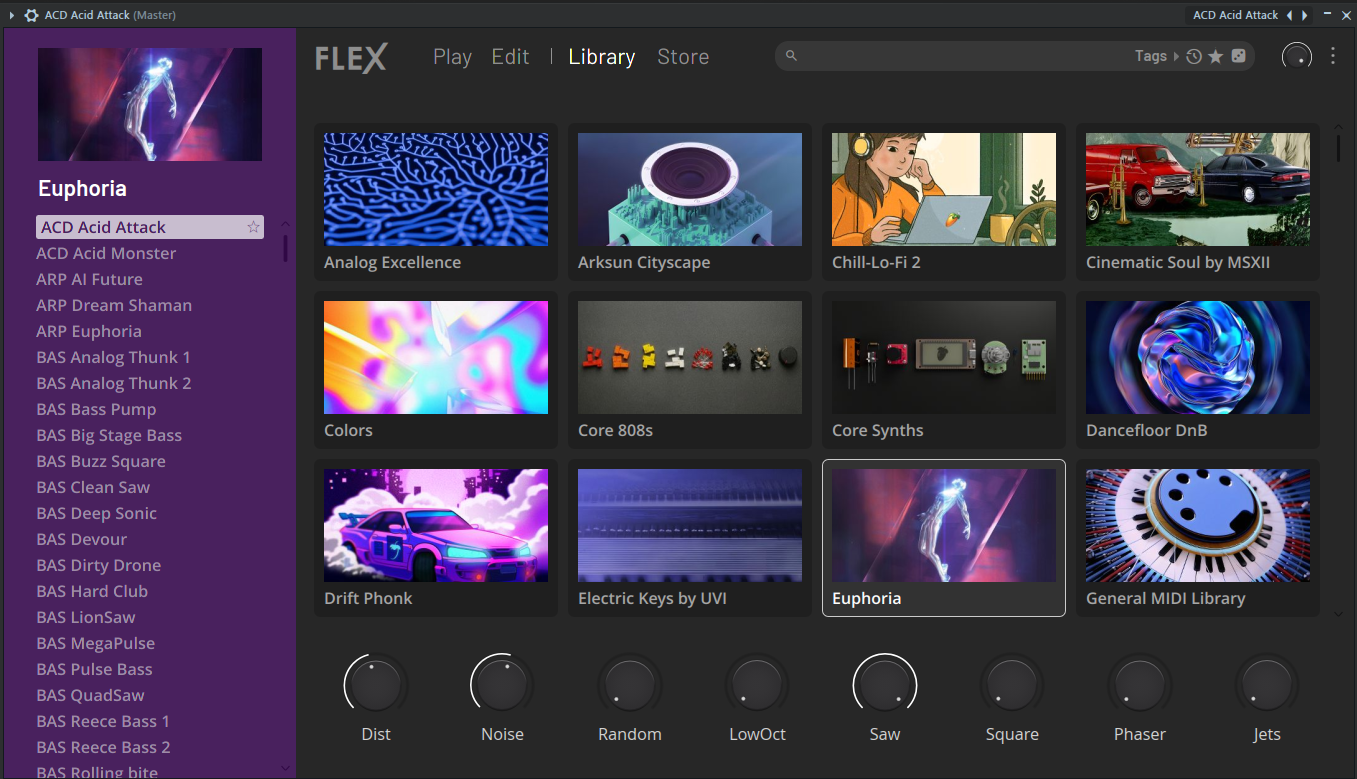Open the Drift Phonk pack
This screenshot has width=1357, height=779.
pos(436,538)
